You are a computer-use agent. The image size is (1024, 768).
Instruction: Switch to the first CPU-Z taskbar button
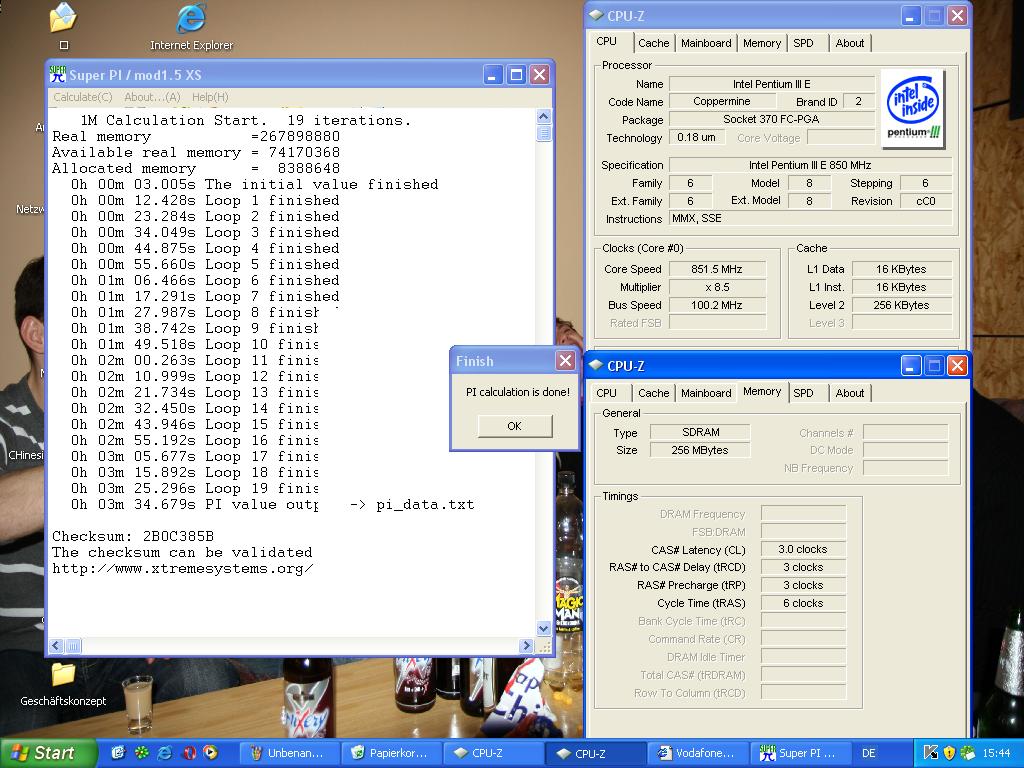(493, 754)
